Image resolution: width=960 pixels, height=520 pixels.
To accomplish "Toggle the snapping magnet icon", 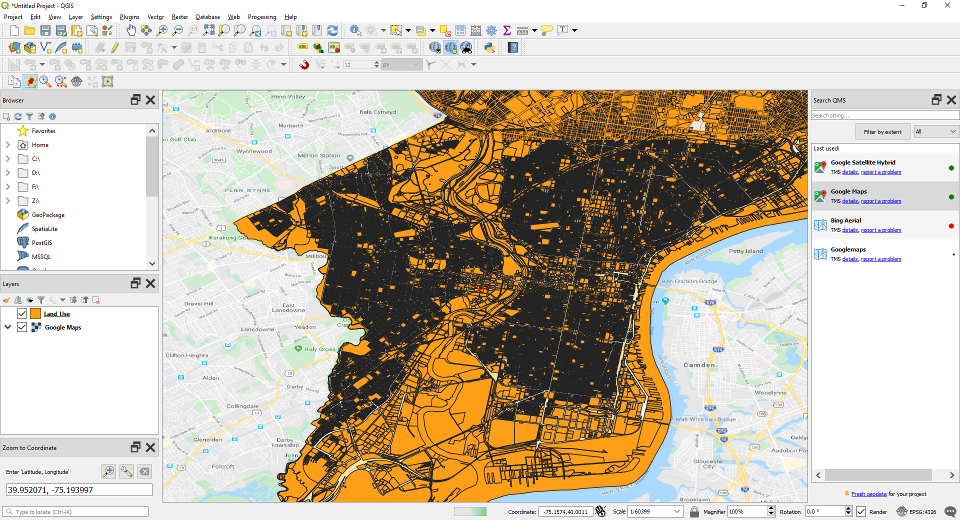I will [x=304, y=64].
